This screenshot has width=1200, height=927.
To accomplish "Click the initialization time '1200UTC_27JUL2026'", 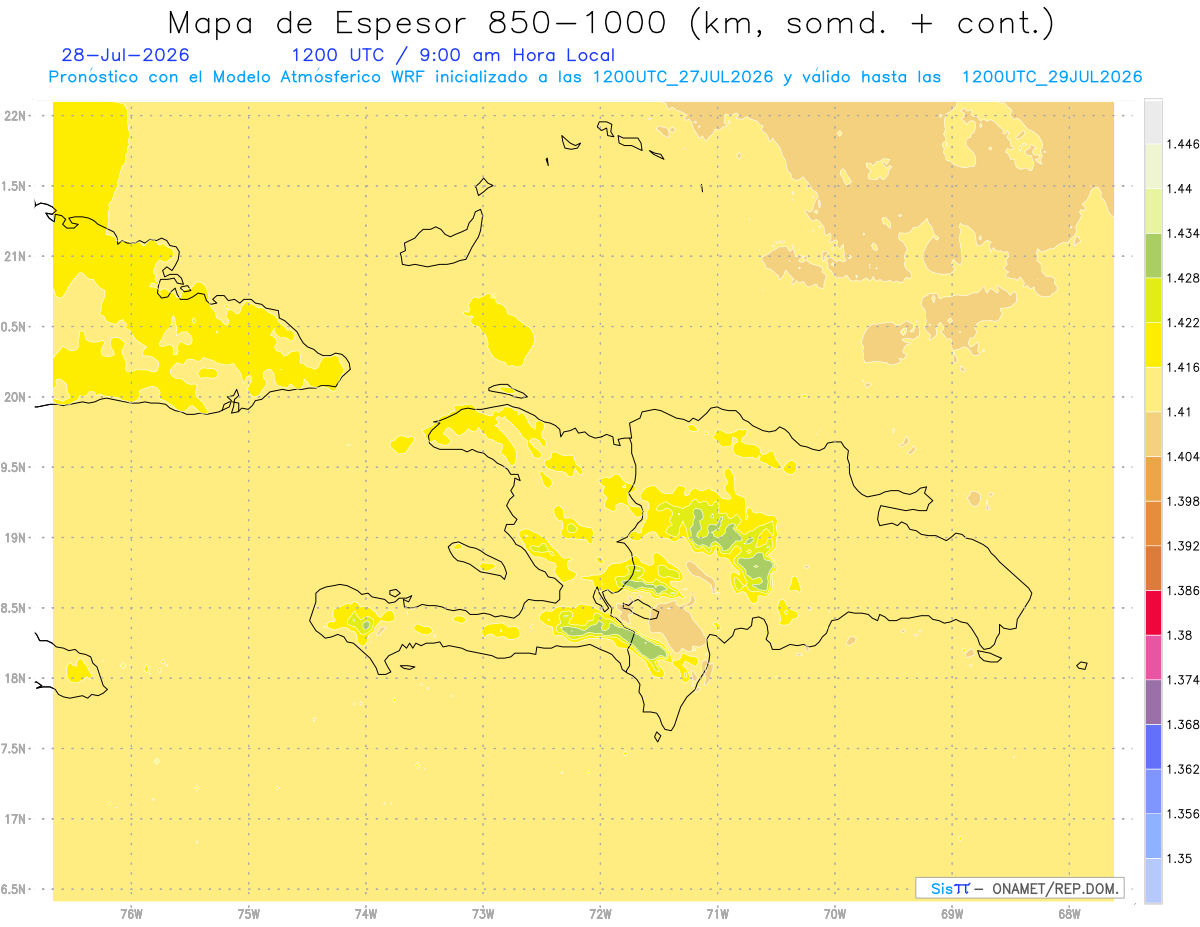I will click(x=683, y=77).
